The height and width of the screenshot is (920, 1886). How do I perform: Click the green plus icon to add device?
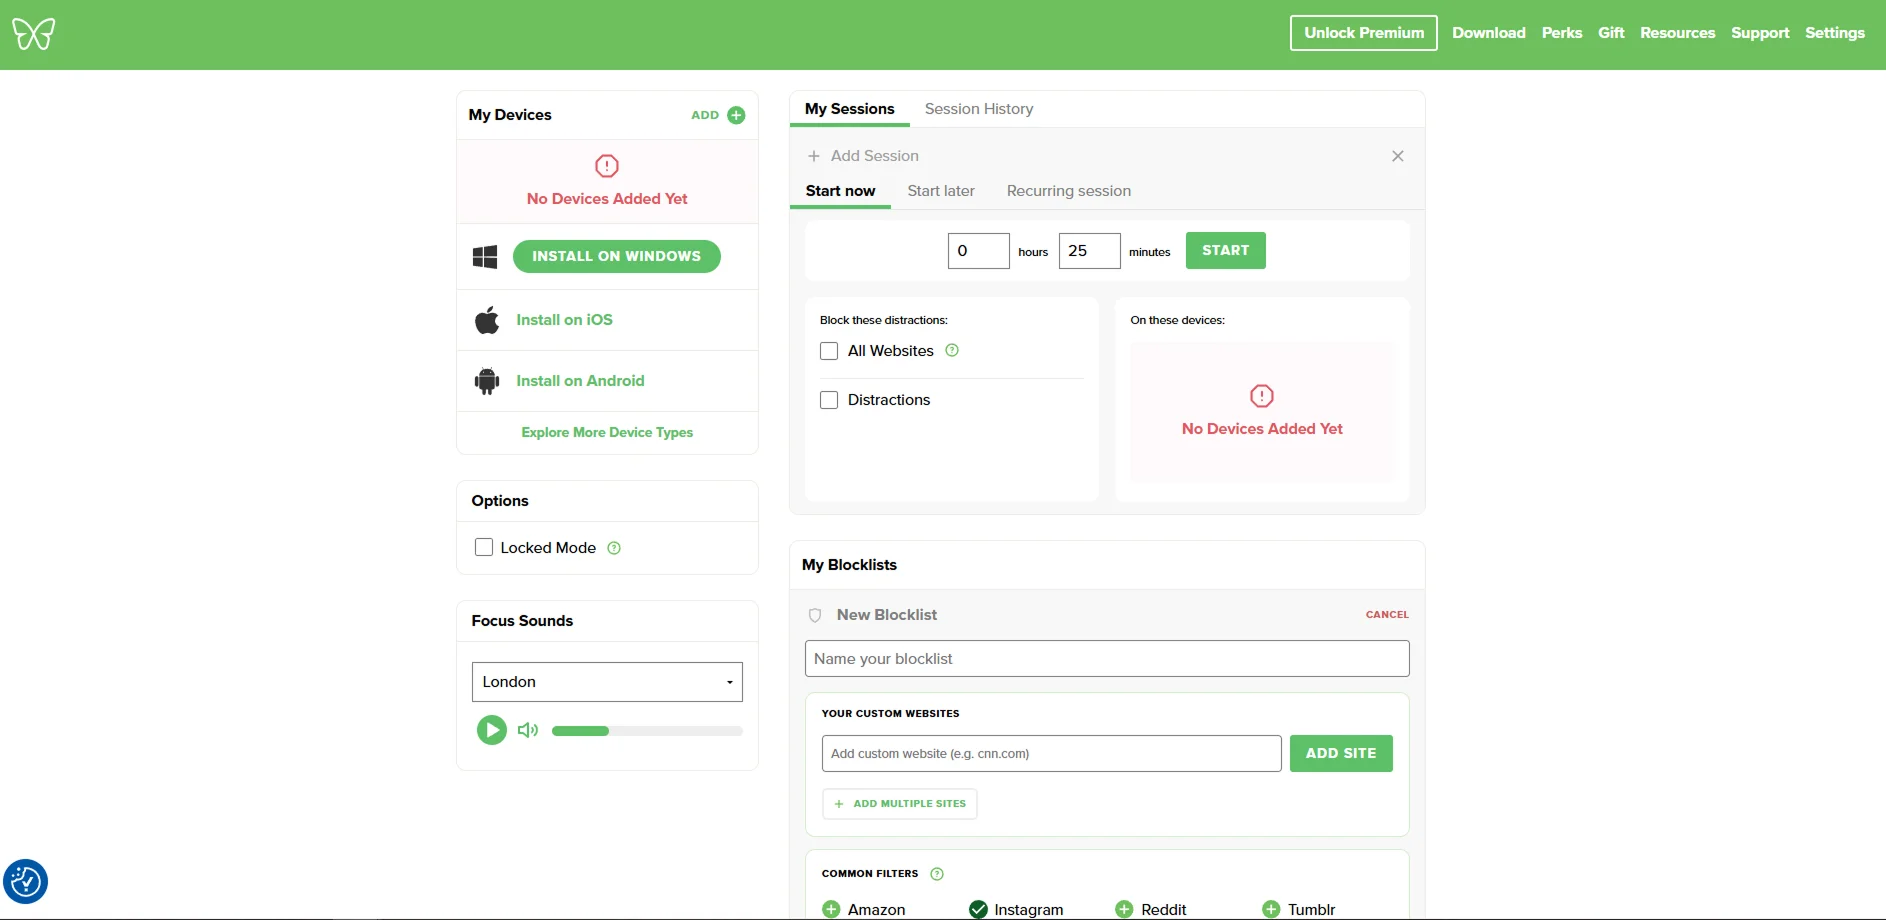(x=736, y=115)
